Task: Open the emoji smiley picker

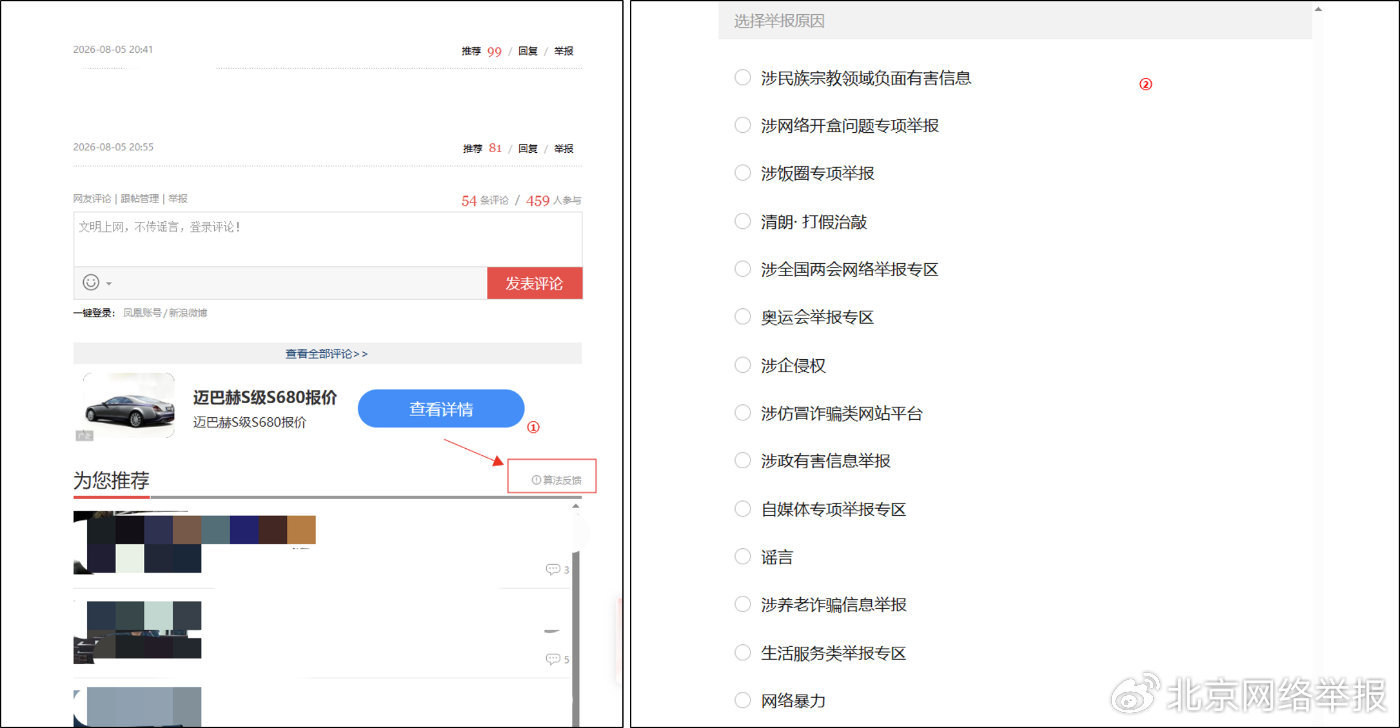Action: (x=91, y=283)
